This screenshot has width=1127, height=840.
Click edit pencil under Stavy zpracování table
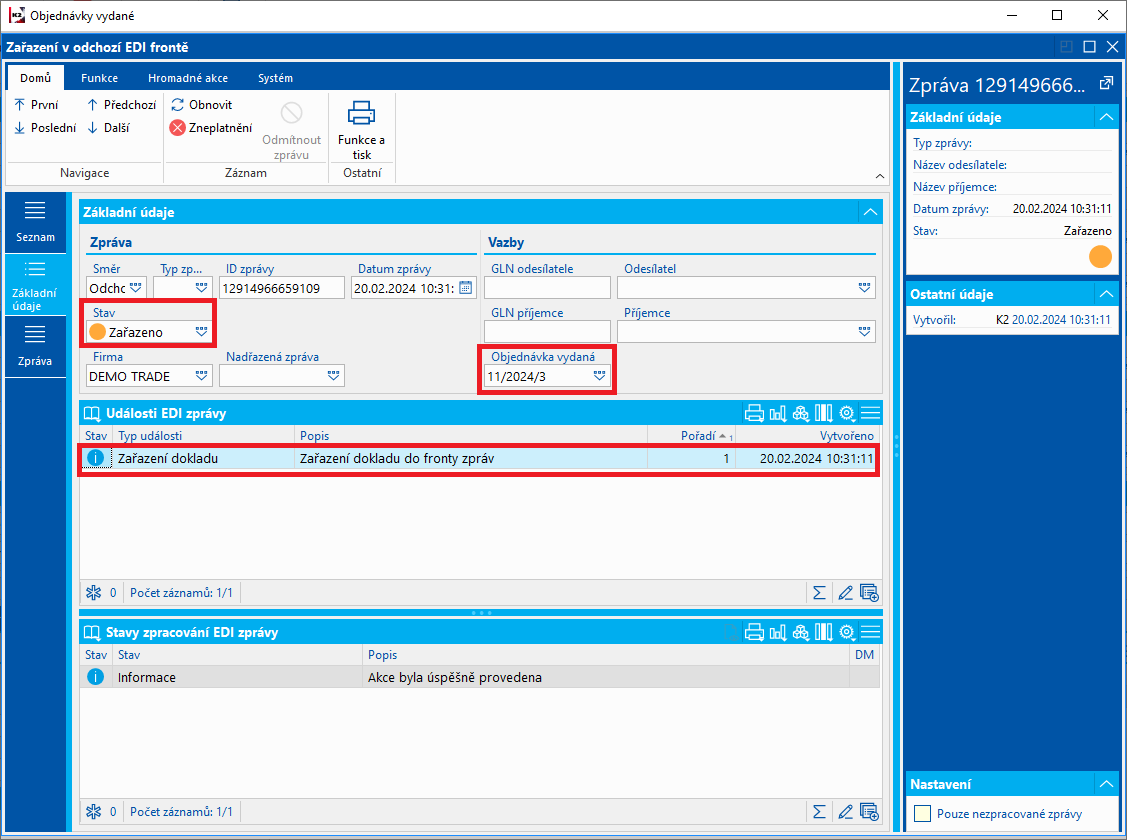tap(845, 812)
